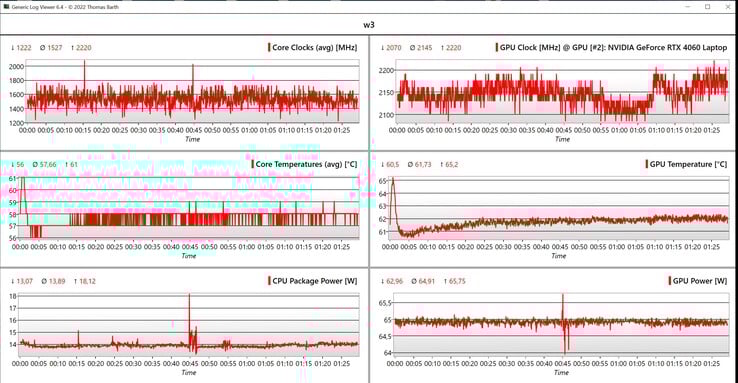Click the CPU Package Power legend marker
Viewport: 738px width, 383px height.
[270, 281]
